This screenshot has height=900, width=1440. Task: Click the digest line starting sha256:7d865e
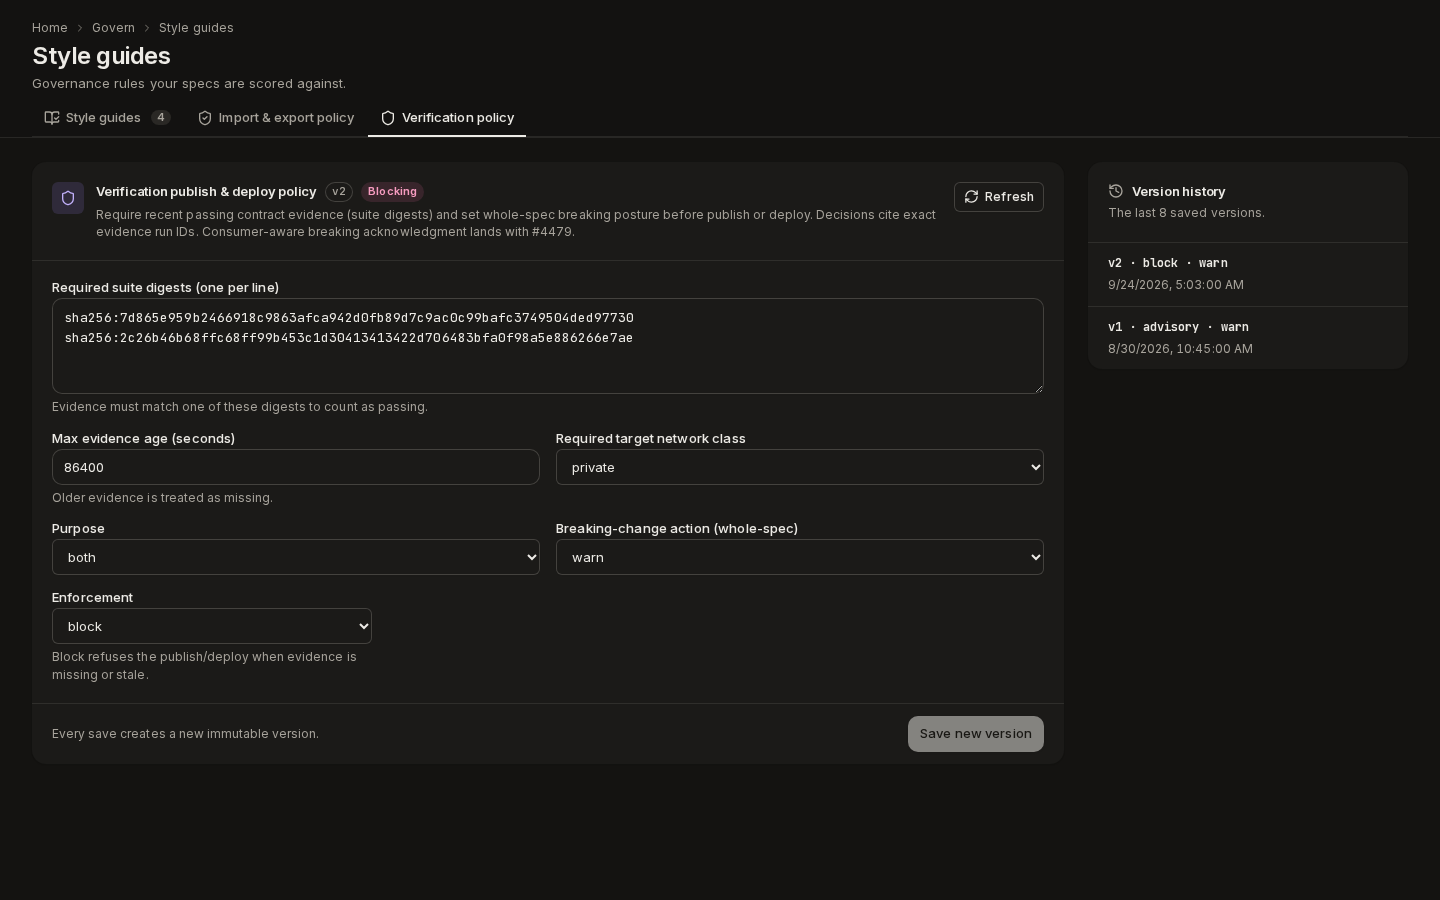[349, 318]
